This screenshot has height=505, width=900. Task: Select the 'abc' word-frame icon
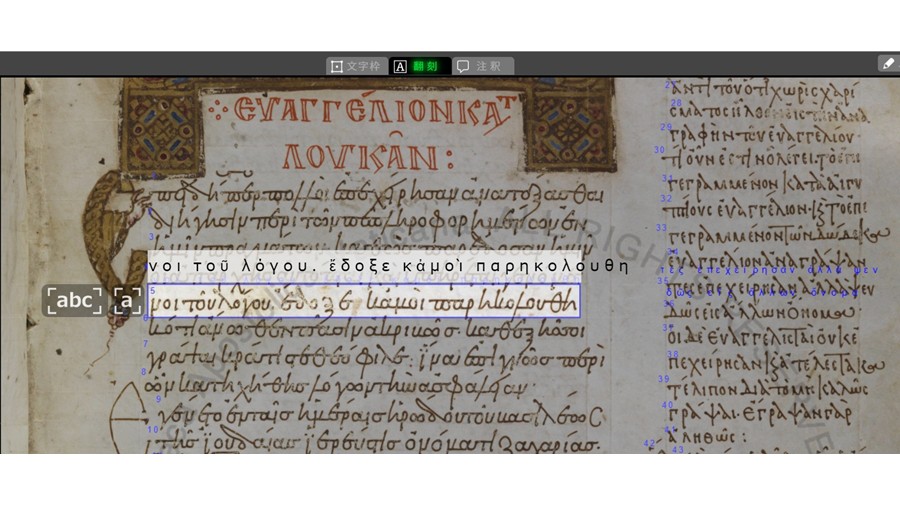74,300
